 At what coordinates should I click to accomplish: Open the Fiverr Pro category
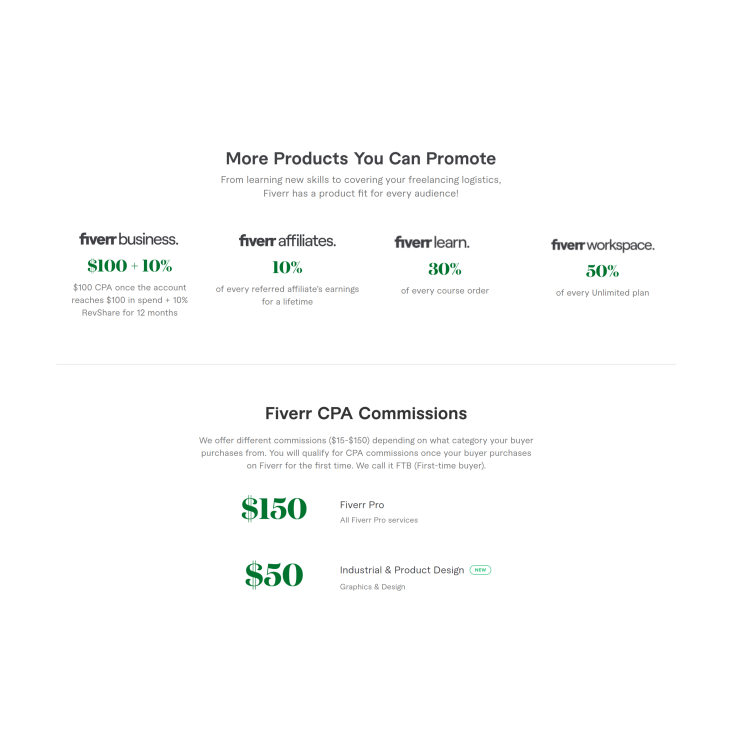tap(362, 505)
